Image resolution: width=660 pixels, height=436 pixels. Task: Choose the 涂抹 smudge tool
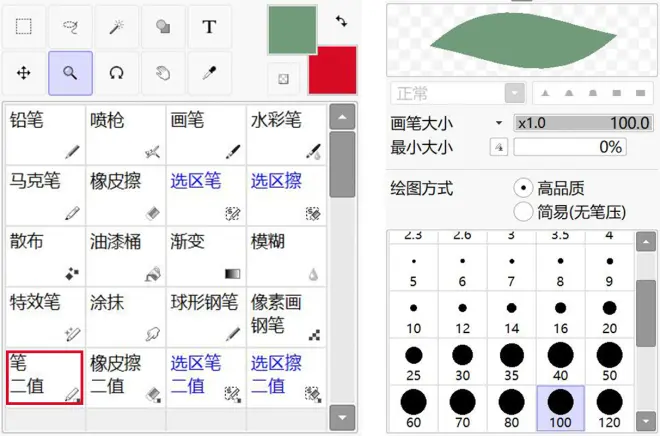(x=125, y=316)
